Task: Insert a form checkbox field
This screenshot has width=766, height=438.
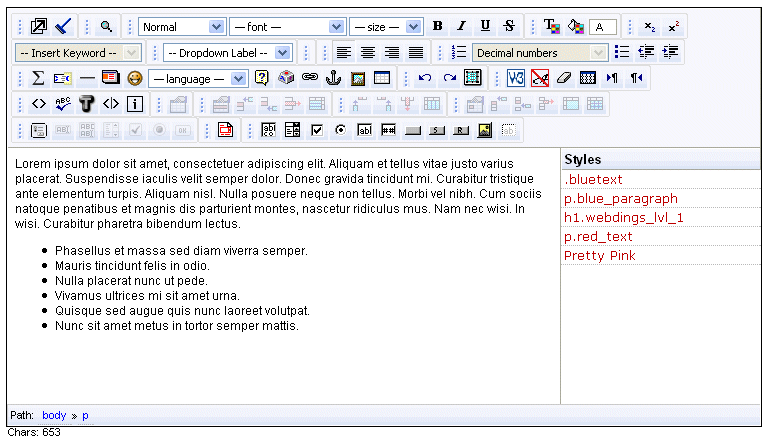Action: click(317, 130)
